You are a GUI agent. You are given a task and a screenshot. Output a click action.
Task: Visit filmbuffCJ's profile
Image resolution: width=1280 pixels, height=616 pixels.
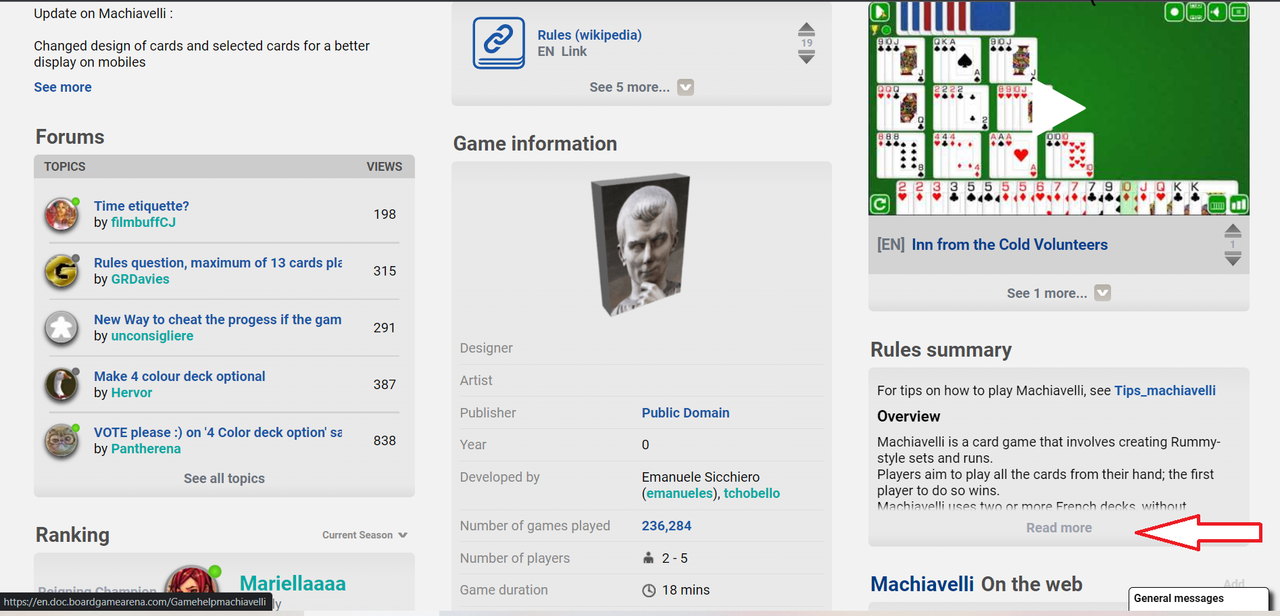pyautogui.click(x=143, y=222)
